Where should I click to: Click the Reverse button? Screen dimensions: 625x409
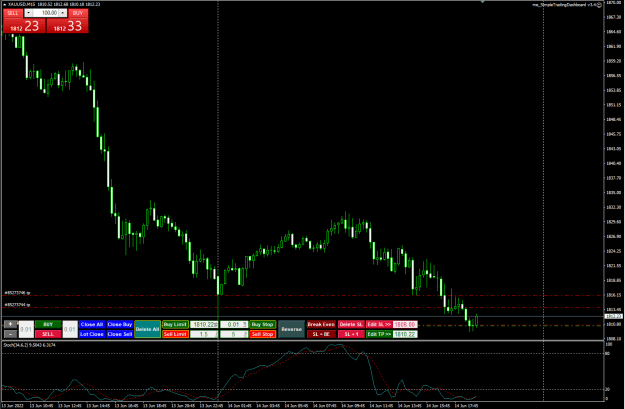[x=291, y=329]
